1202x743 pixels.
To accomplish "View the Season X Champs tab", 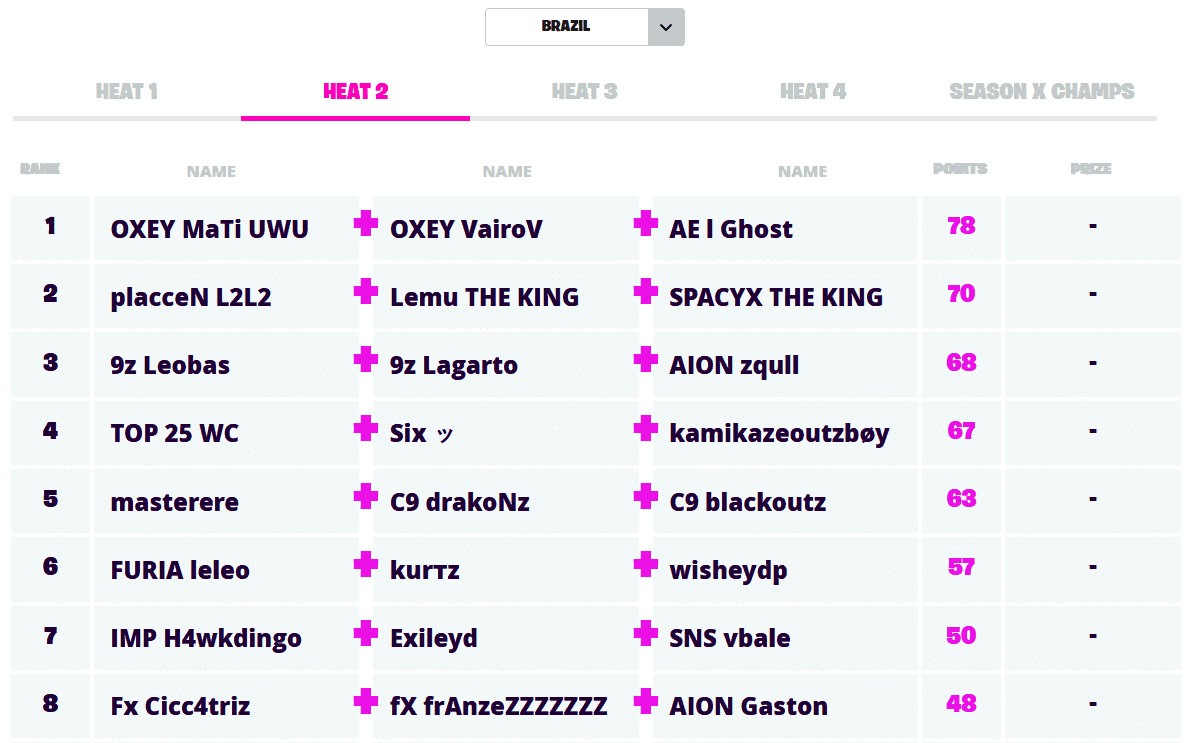I will point(1041,92).
